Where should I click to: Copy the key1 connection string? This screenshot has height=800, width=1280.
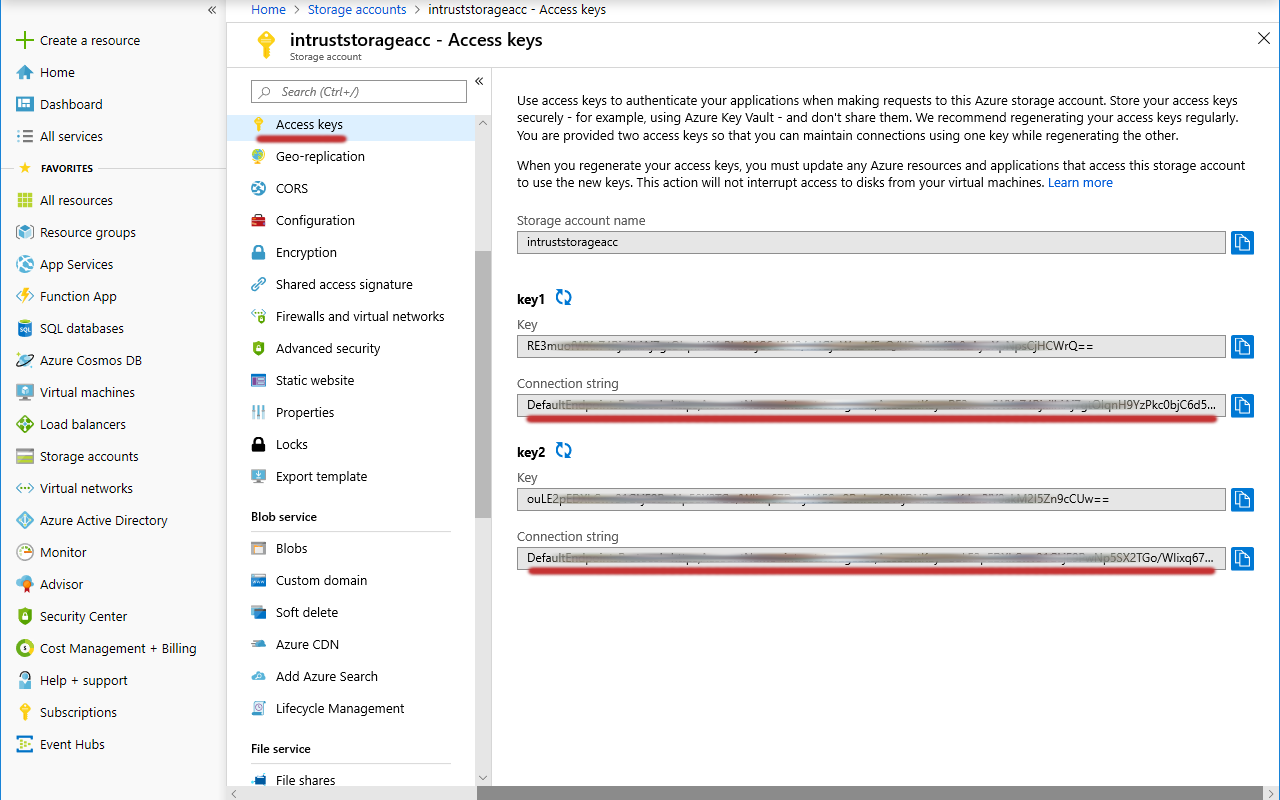1242,405
